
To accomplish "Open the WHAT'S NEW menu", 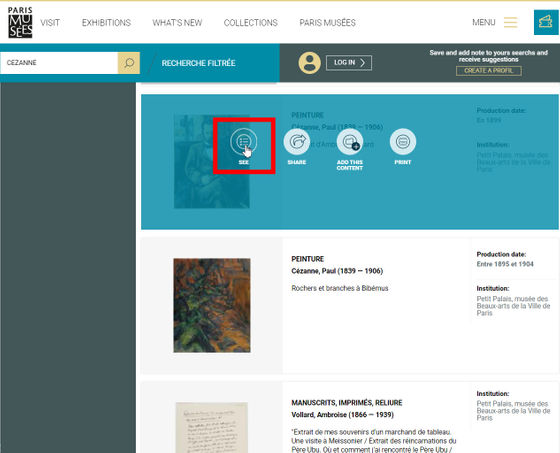I will (177, 23).
